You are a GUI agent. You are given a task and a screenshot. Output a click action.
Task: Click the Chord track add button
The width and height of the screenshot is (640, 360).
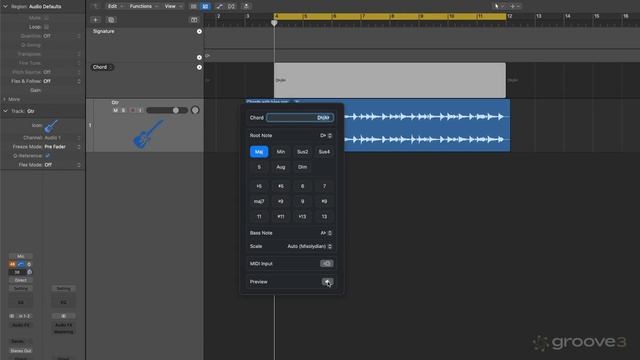click(199, 67)
